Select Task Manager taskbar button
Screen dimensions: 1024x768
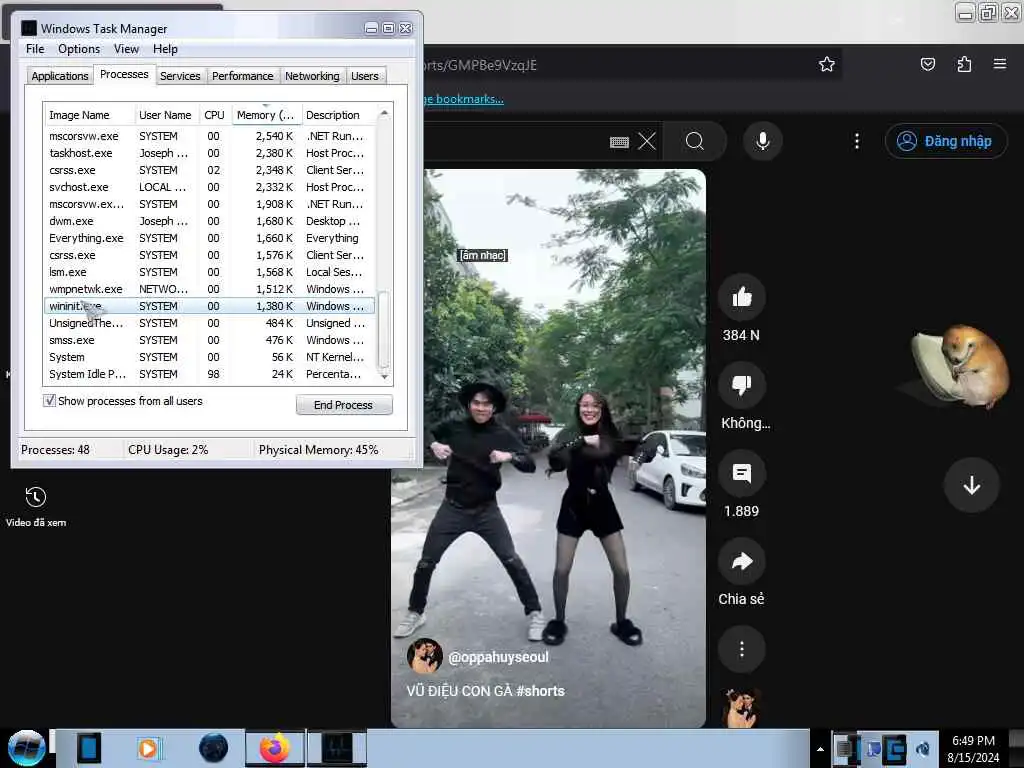click(x=337, y=748)
